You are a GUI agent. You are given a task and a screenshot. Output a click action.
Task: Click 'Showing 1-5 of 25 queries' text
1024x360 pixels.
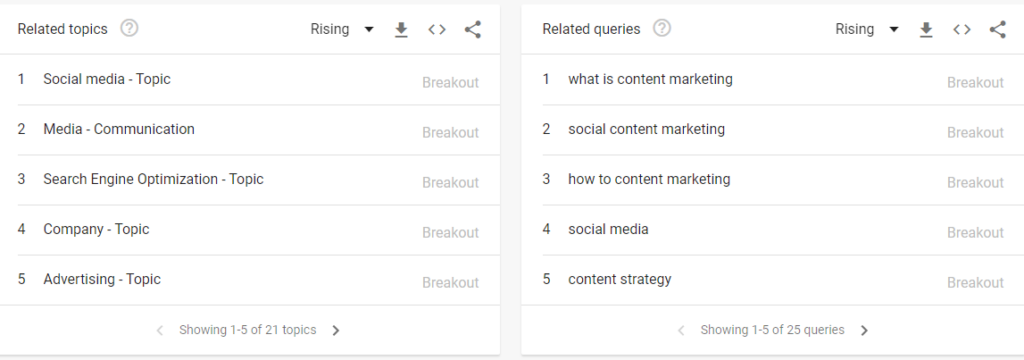773,331
